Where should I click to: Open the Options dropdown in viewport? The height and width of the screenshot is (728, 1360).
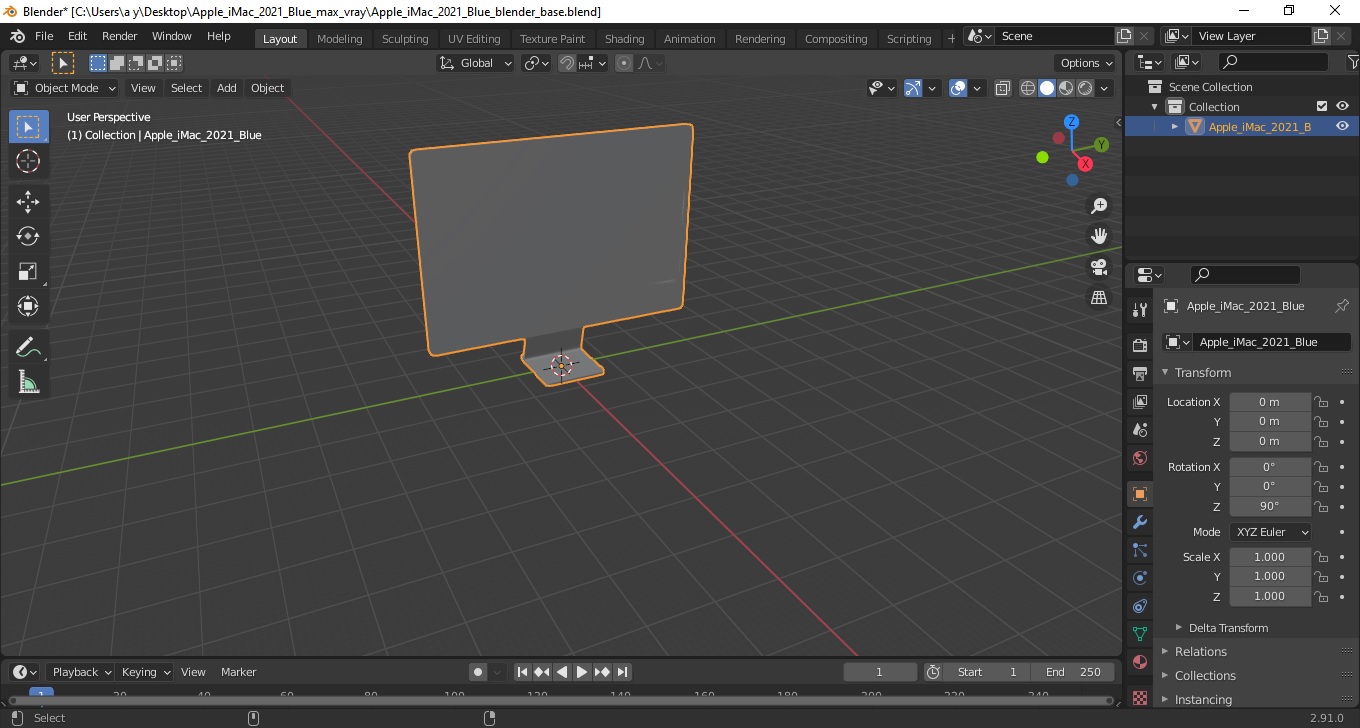pos(1087,63)
